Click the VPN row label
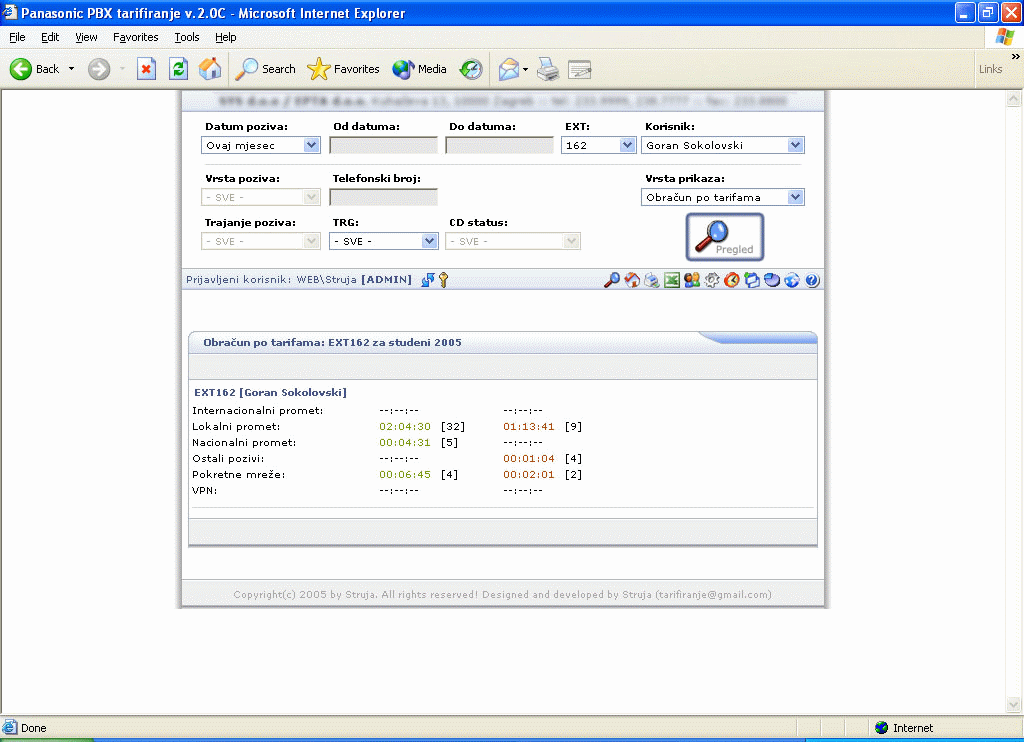 pyautogui.click(x=204, y=491)
